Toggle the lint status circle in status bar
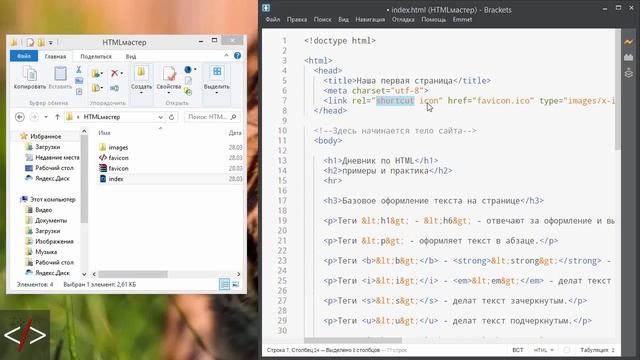The height and width of the screenshot is (360, 640). click(567, 350)
